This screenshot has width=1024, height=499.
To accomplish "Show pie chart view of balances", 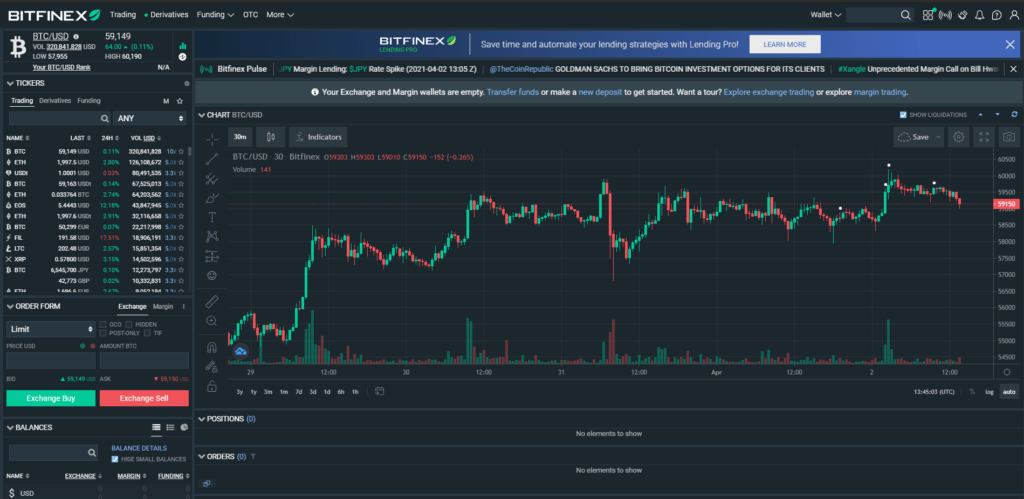I will (184, 427).
